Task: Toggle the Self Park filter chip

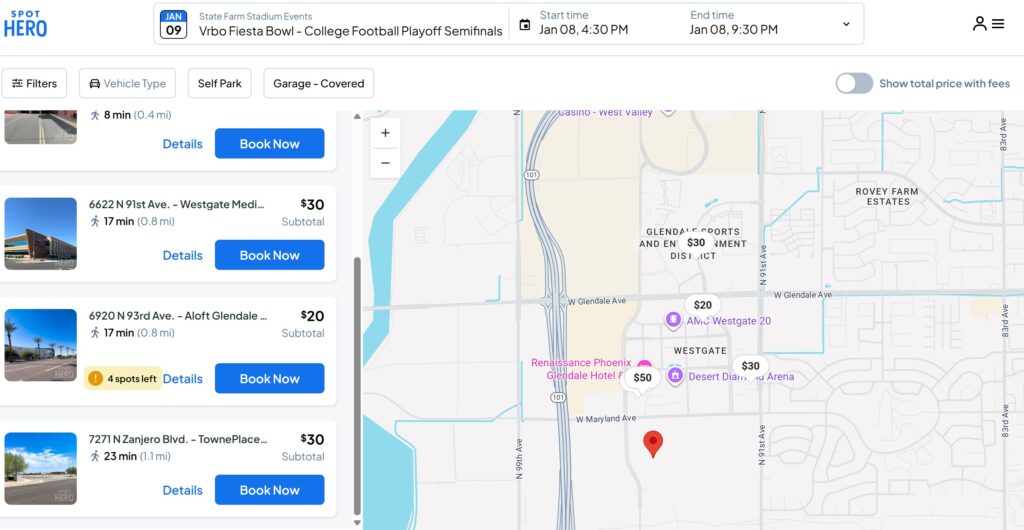Action: 219,84
